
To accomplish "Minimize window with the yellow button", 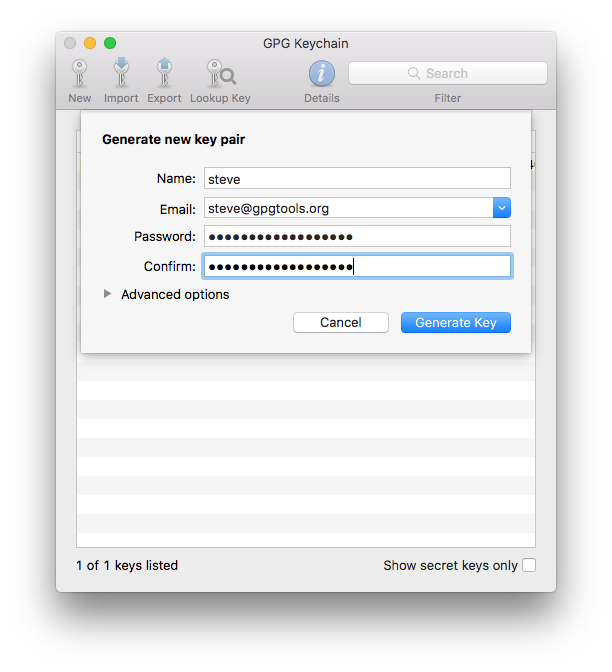I will pyautogui.click(x=90, y=43).
